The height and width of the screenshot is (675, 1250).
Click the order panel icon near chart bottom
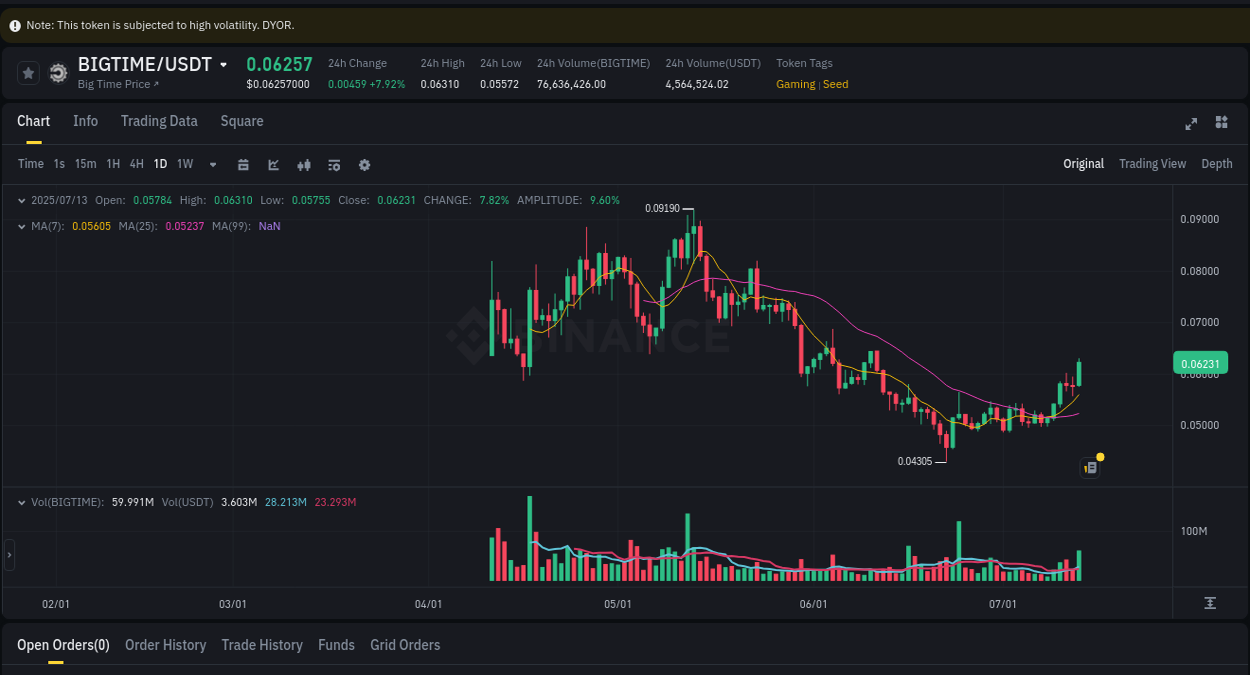coord(1089,467)
